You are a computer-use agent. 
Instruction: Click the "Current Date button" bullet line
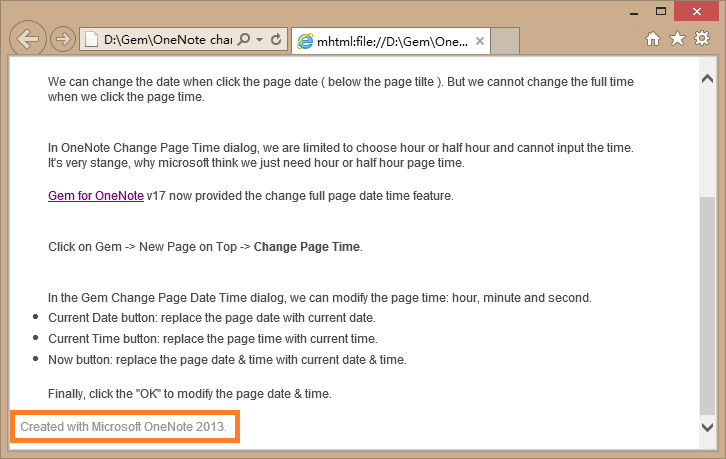pos(212,318)
